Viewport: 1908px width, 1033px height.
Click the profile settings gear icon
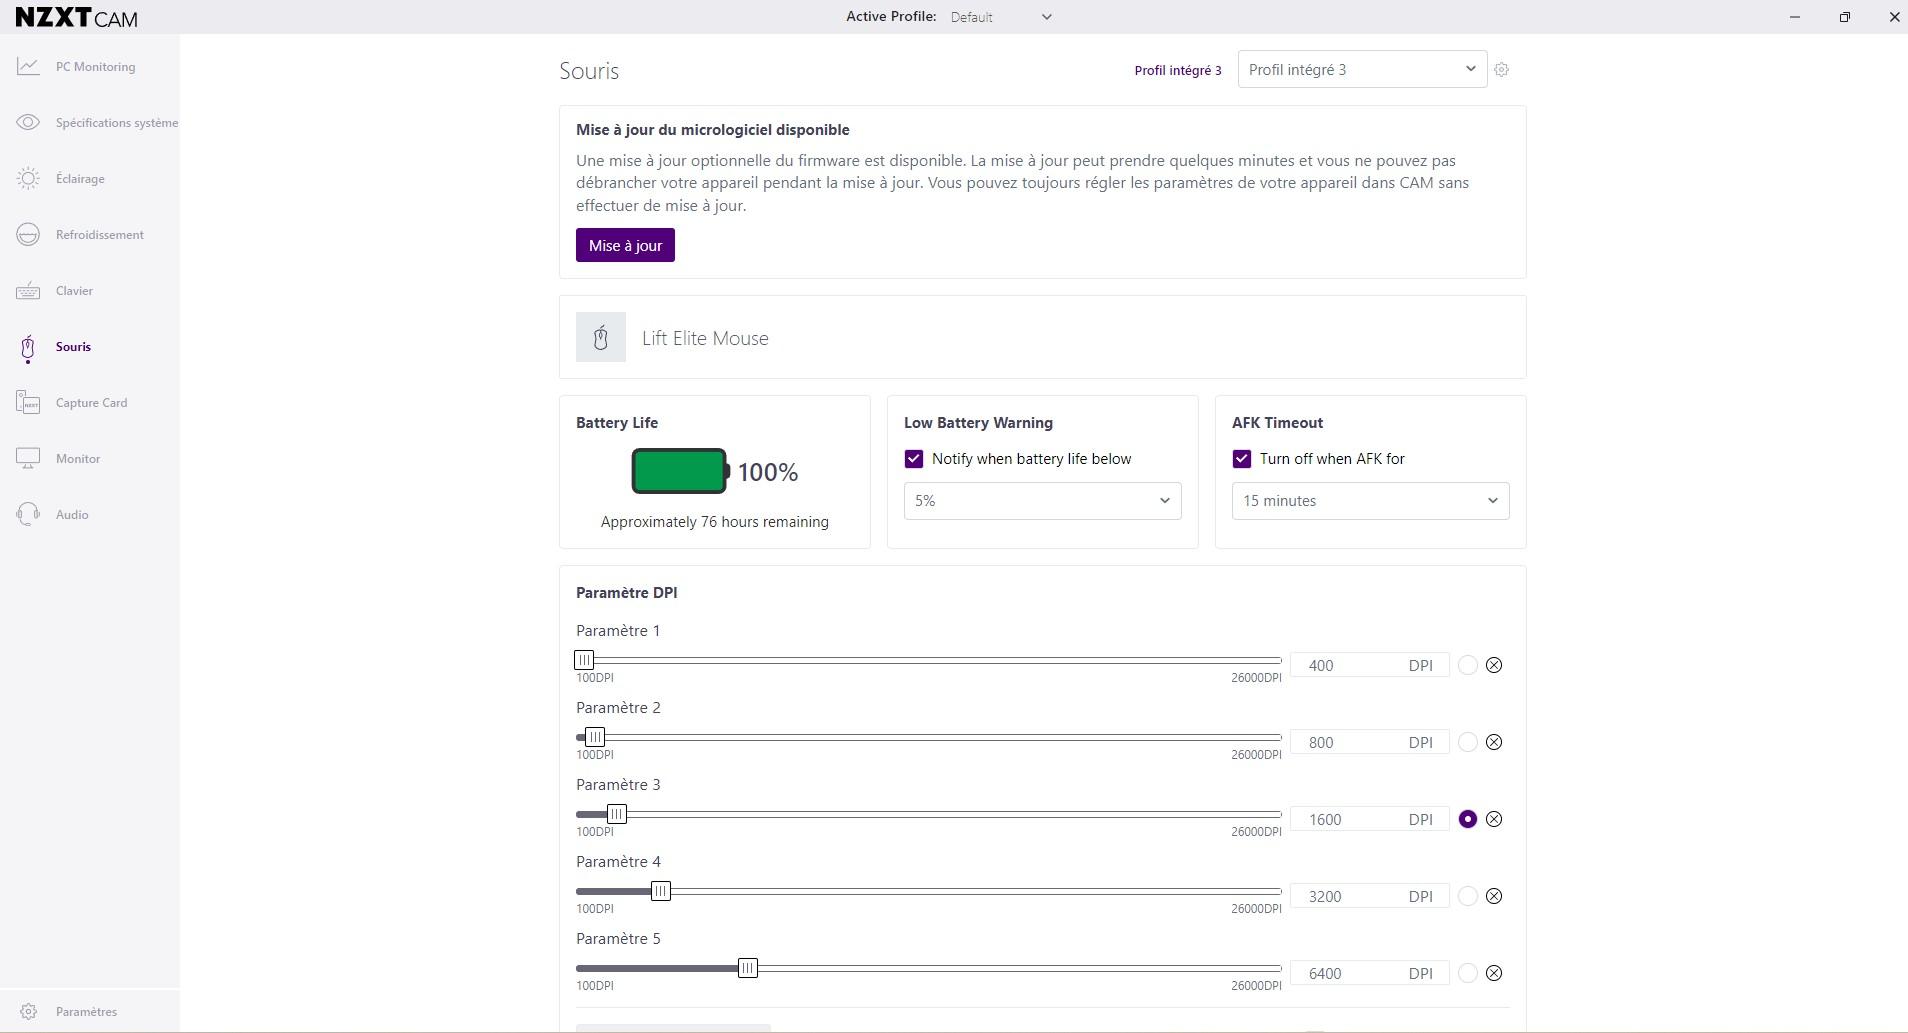pos(1501,70)
